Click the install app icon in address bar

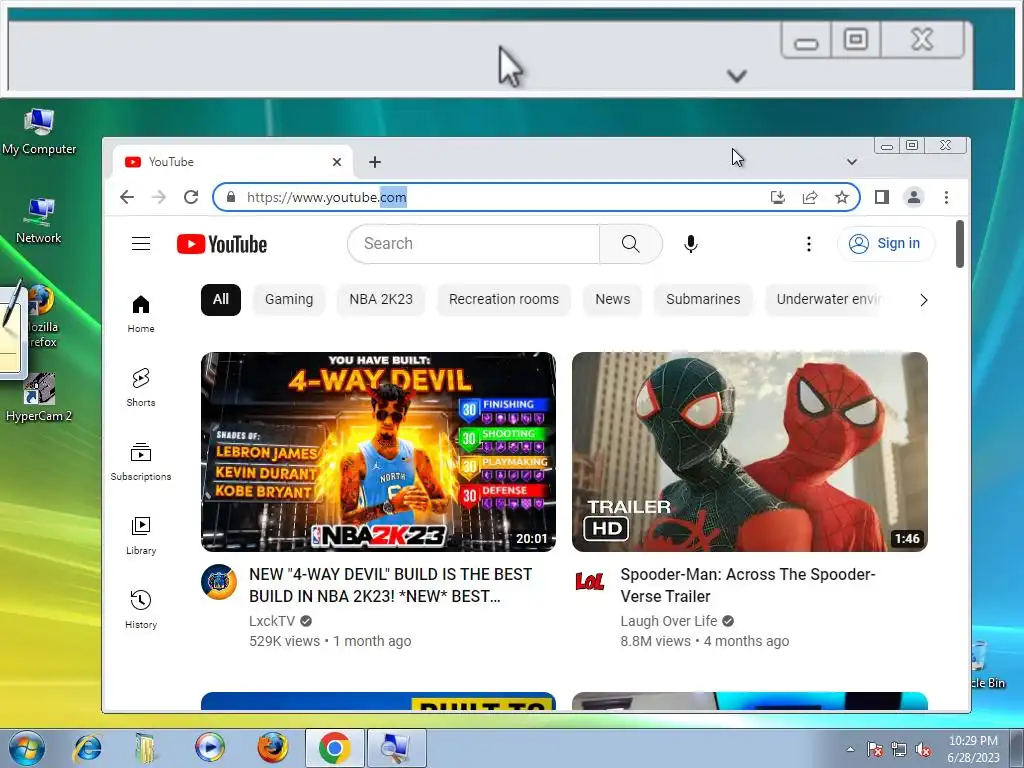(x=777, y=197)
